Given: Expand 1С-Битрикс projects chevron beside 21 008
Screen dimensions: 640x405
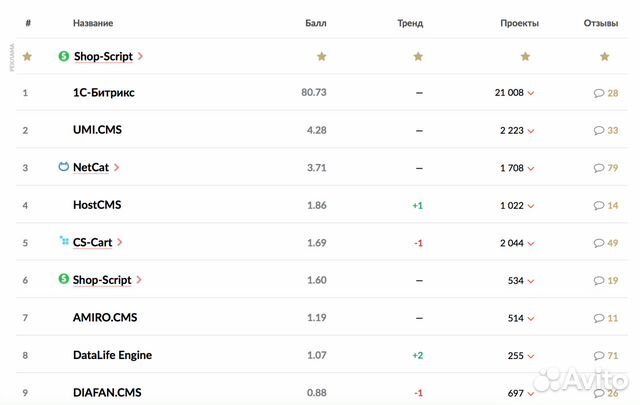Looking at the screenshot, I should pos(531,93).
